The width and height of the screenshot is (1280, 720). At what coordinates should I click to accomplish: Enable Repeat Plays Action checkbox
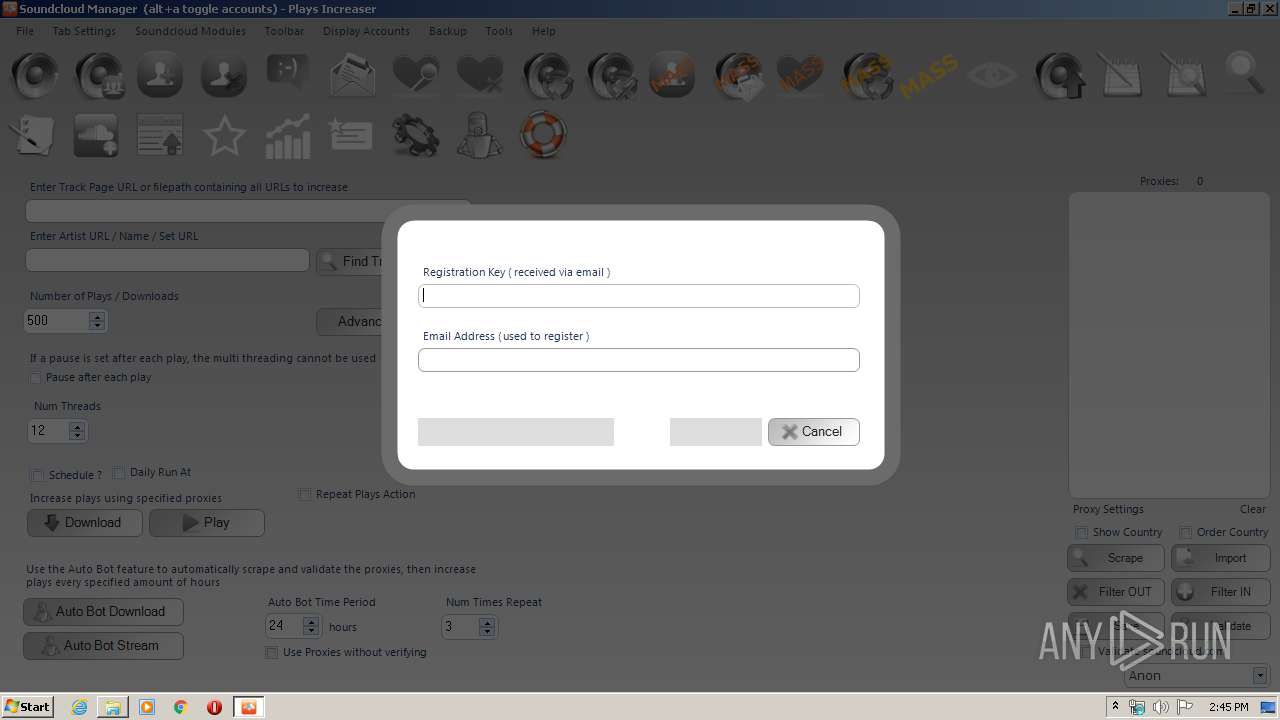click(305, 495)
